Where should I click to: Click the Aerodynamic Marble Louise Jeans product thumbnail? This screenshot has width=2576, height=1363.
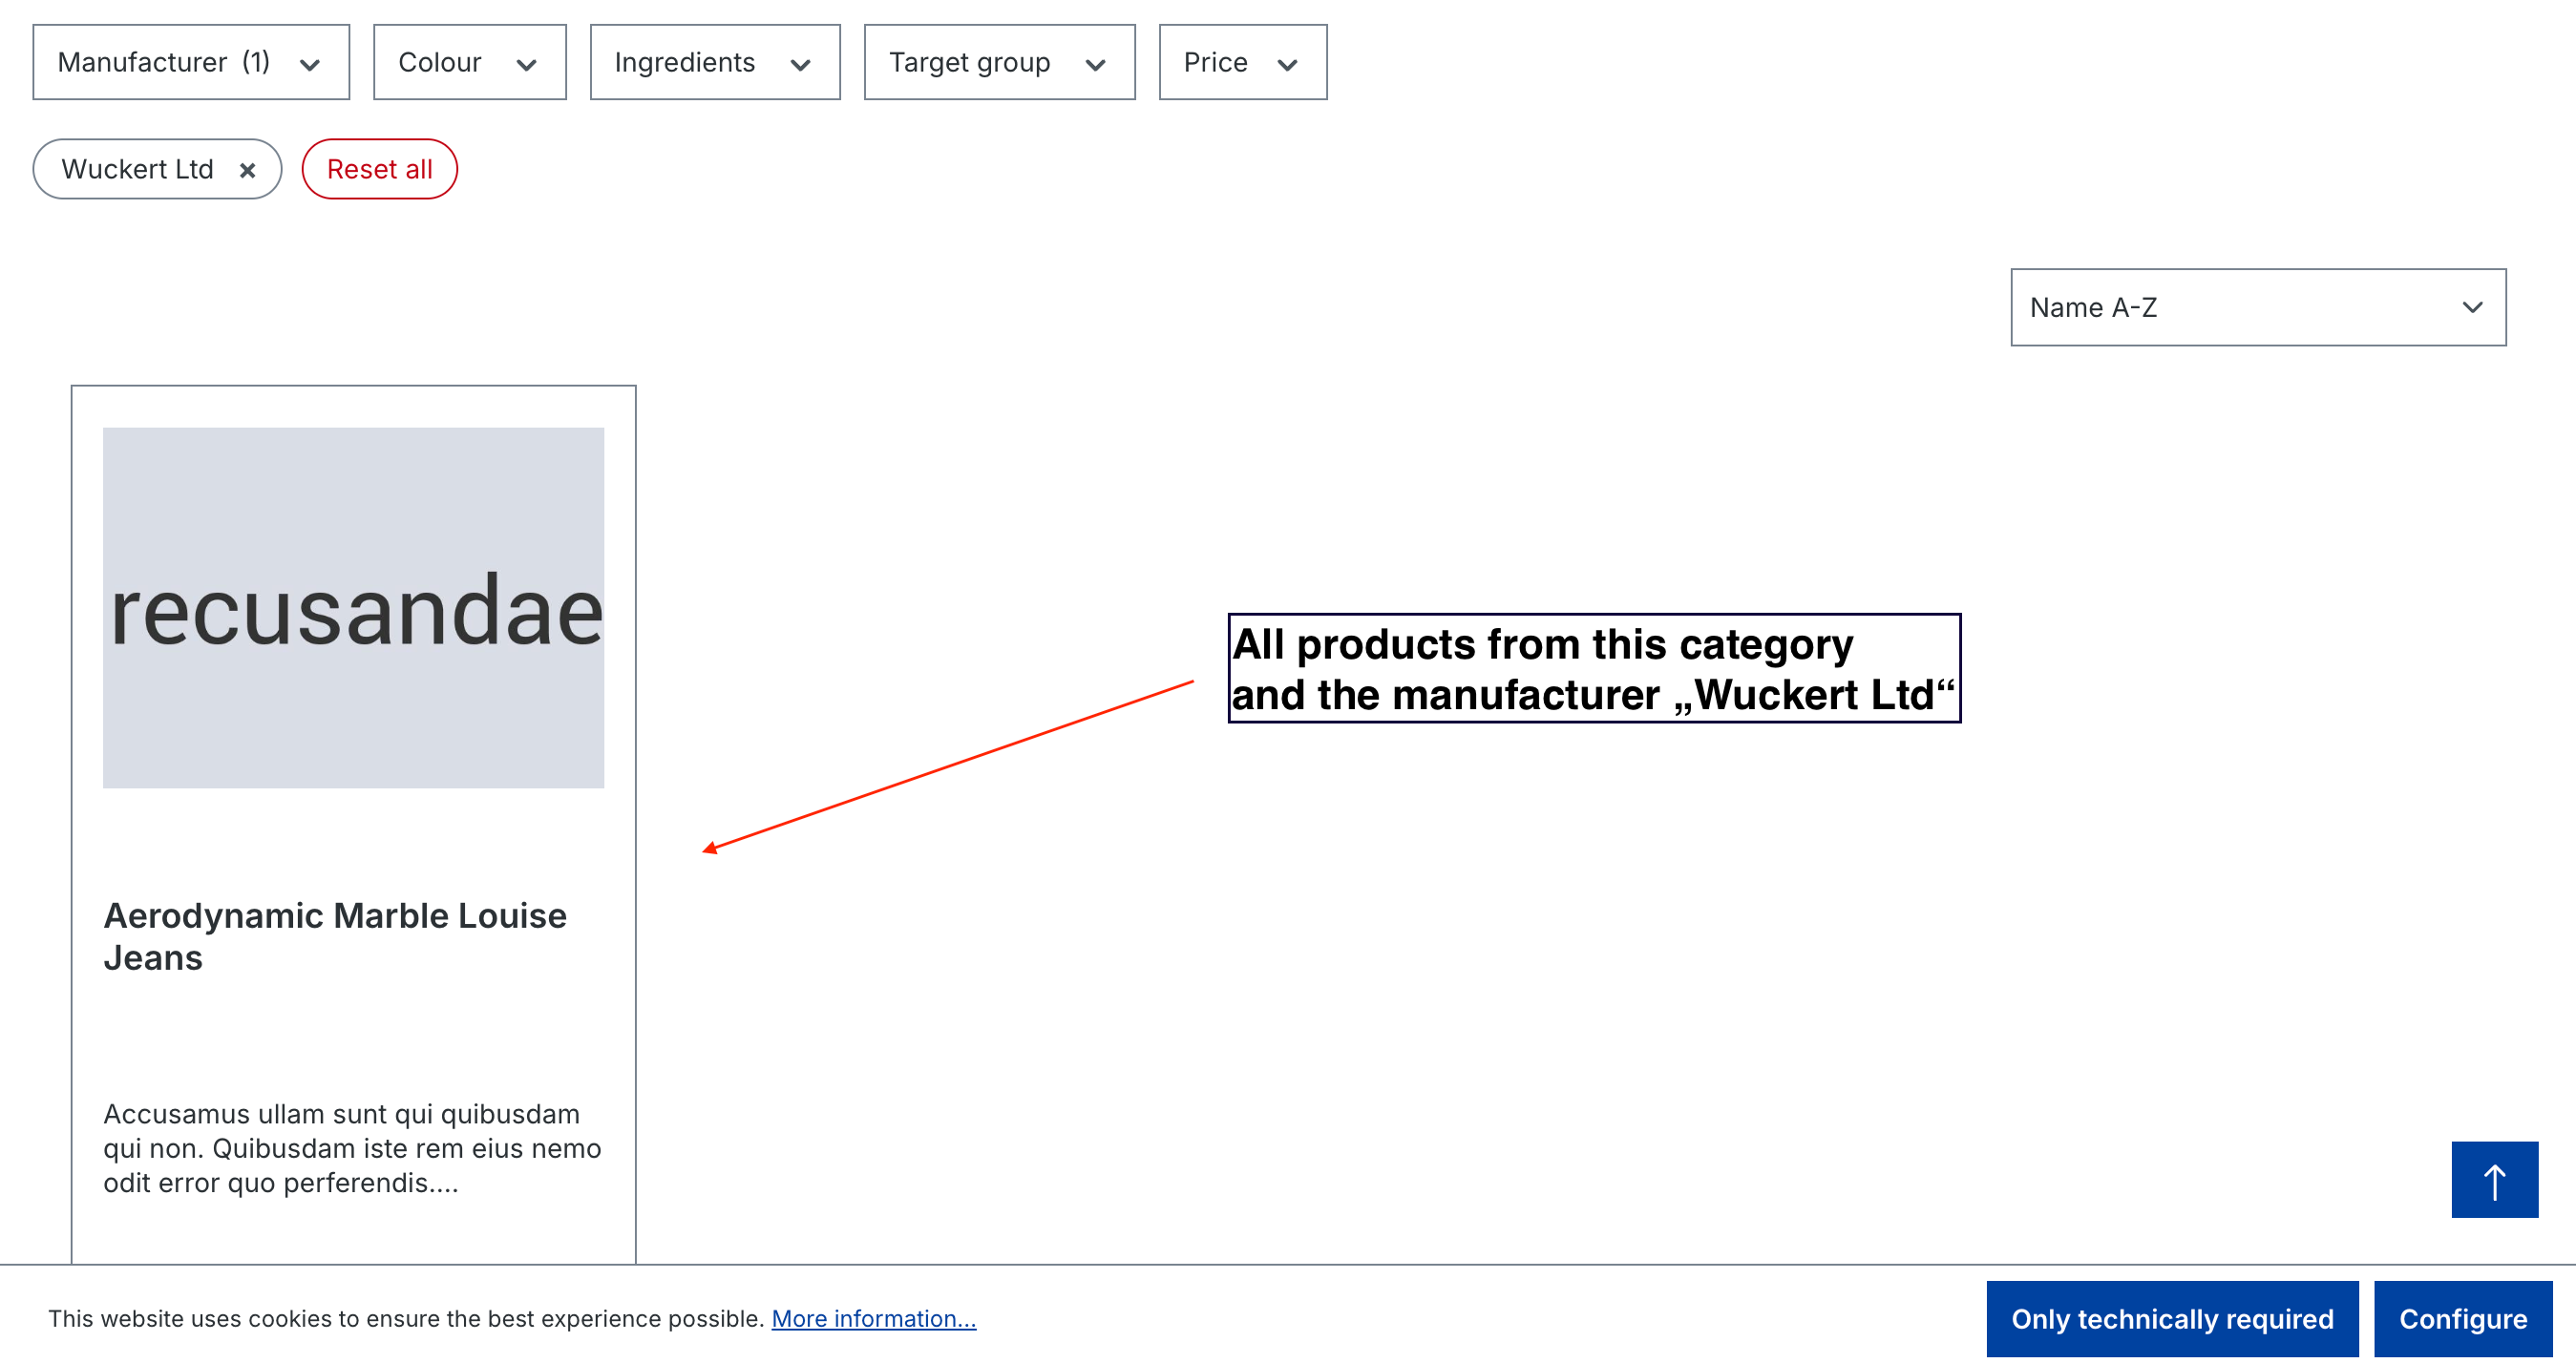coord(352,608)
